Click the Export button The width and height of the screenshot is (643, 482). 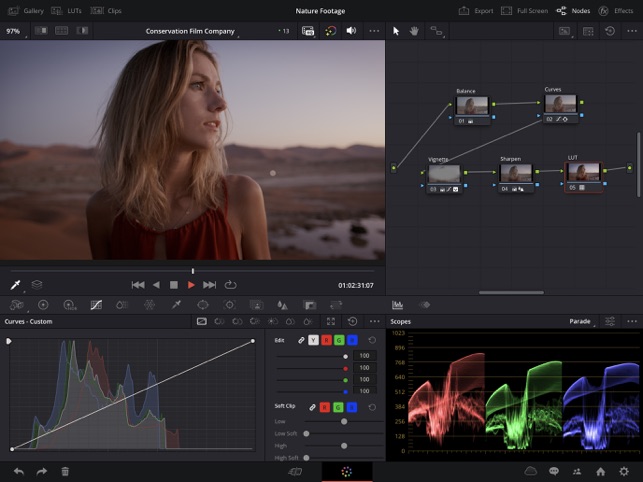(476, 11)
